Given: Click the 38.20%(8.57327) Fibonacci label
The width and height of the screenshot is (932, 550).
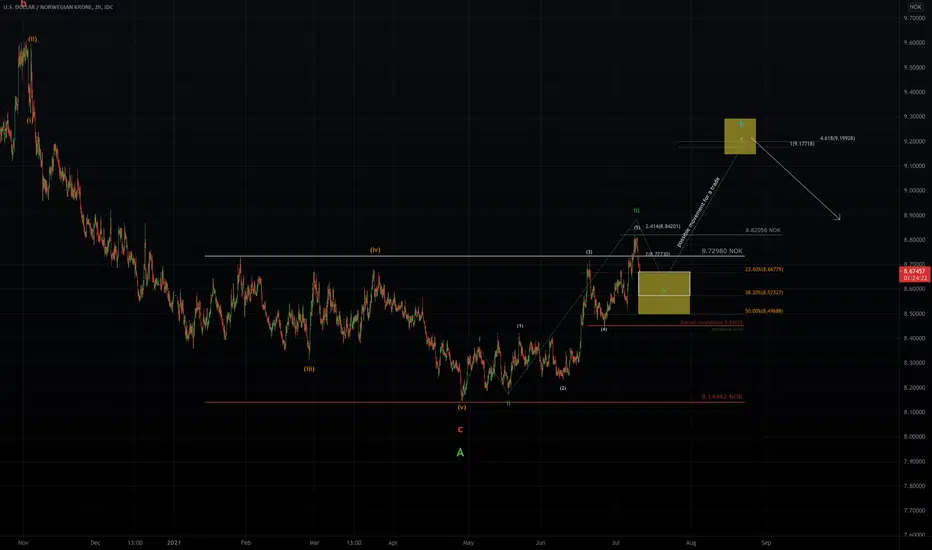Looking at the screenshot, I should (764, 293).
